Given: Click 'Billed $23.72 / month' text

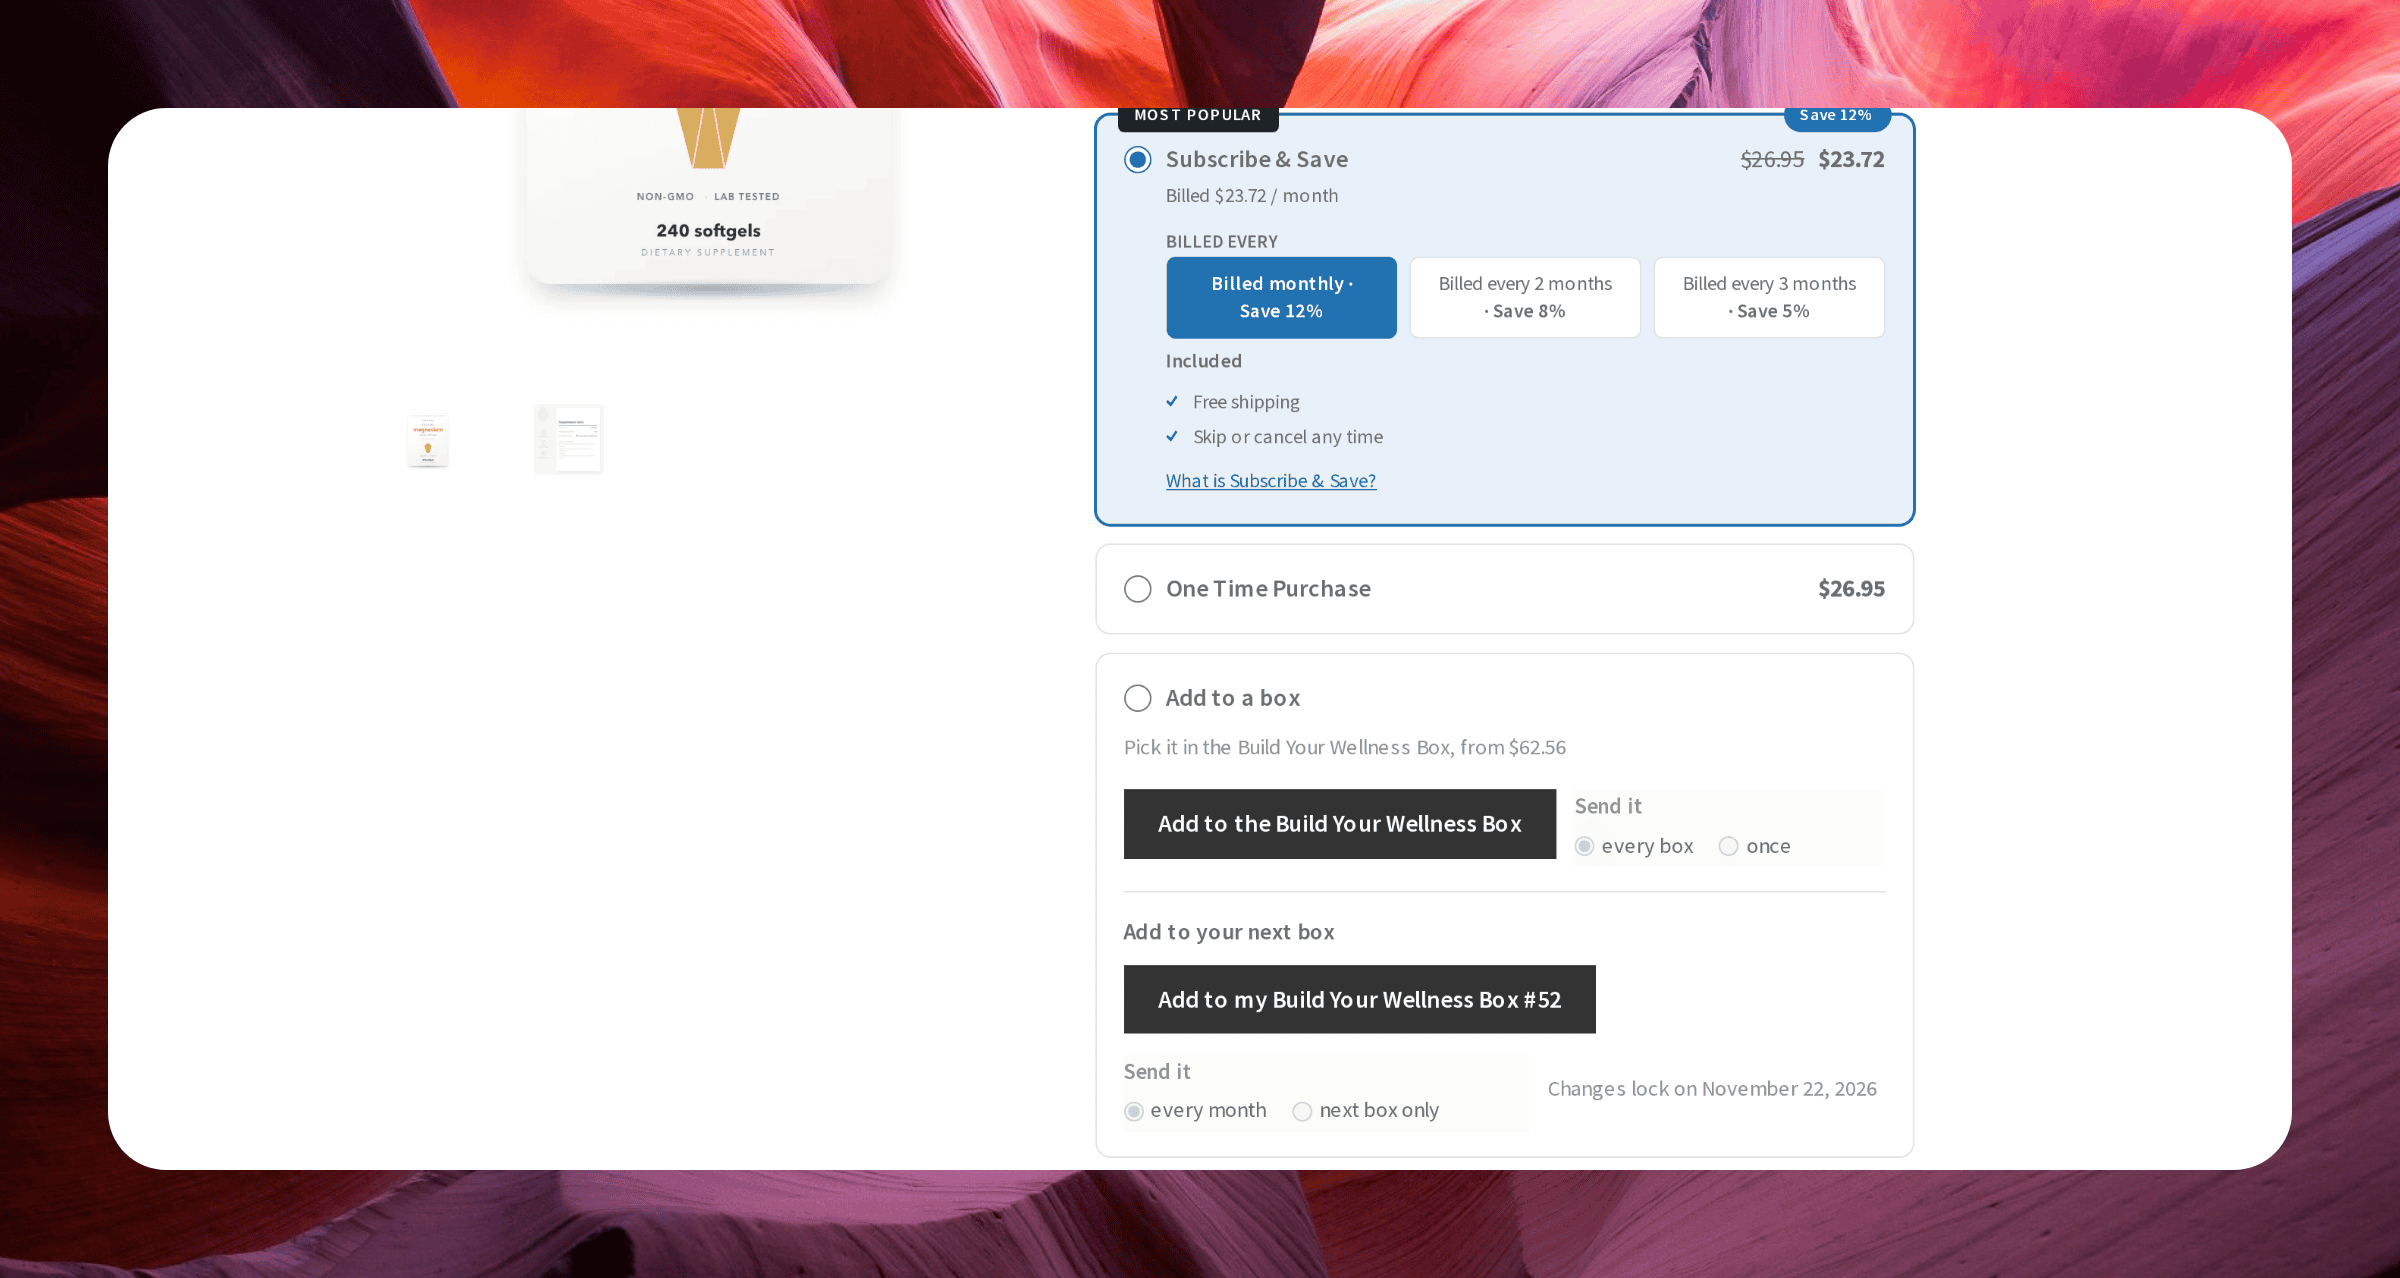Looking at the screenshot, I should click(1252, 196).
